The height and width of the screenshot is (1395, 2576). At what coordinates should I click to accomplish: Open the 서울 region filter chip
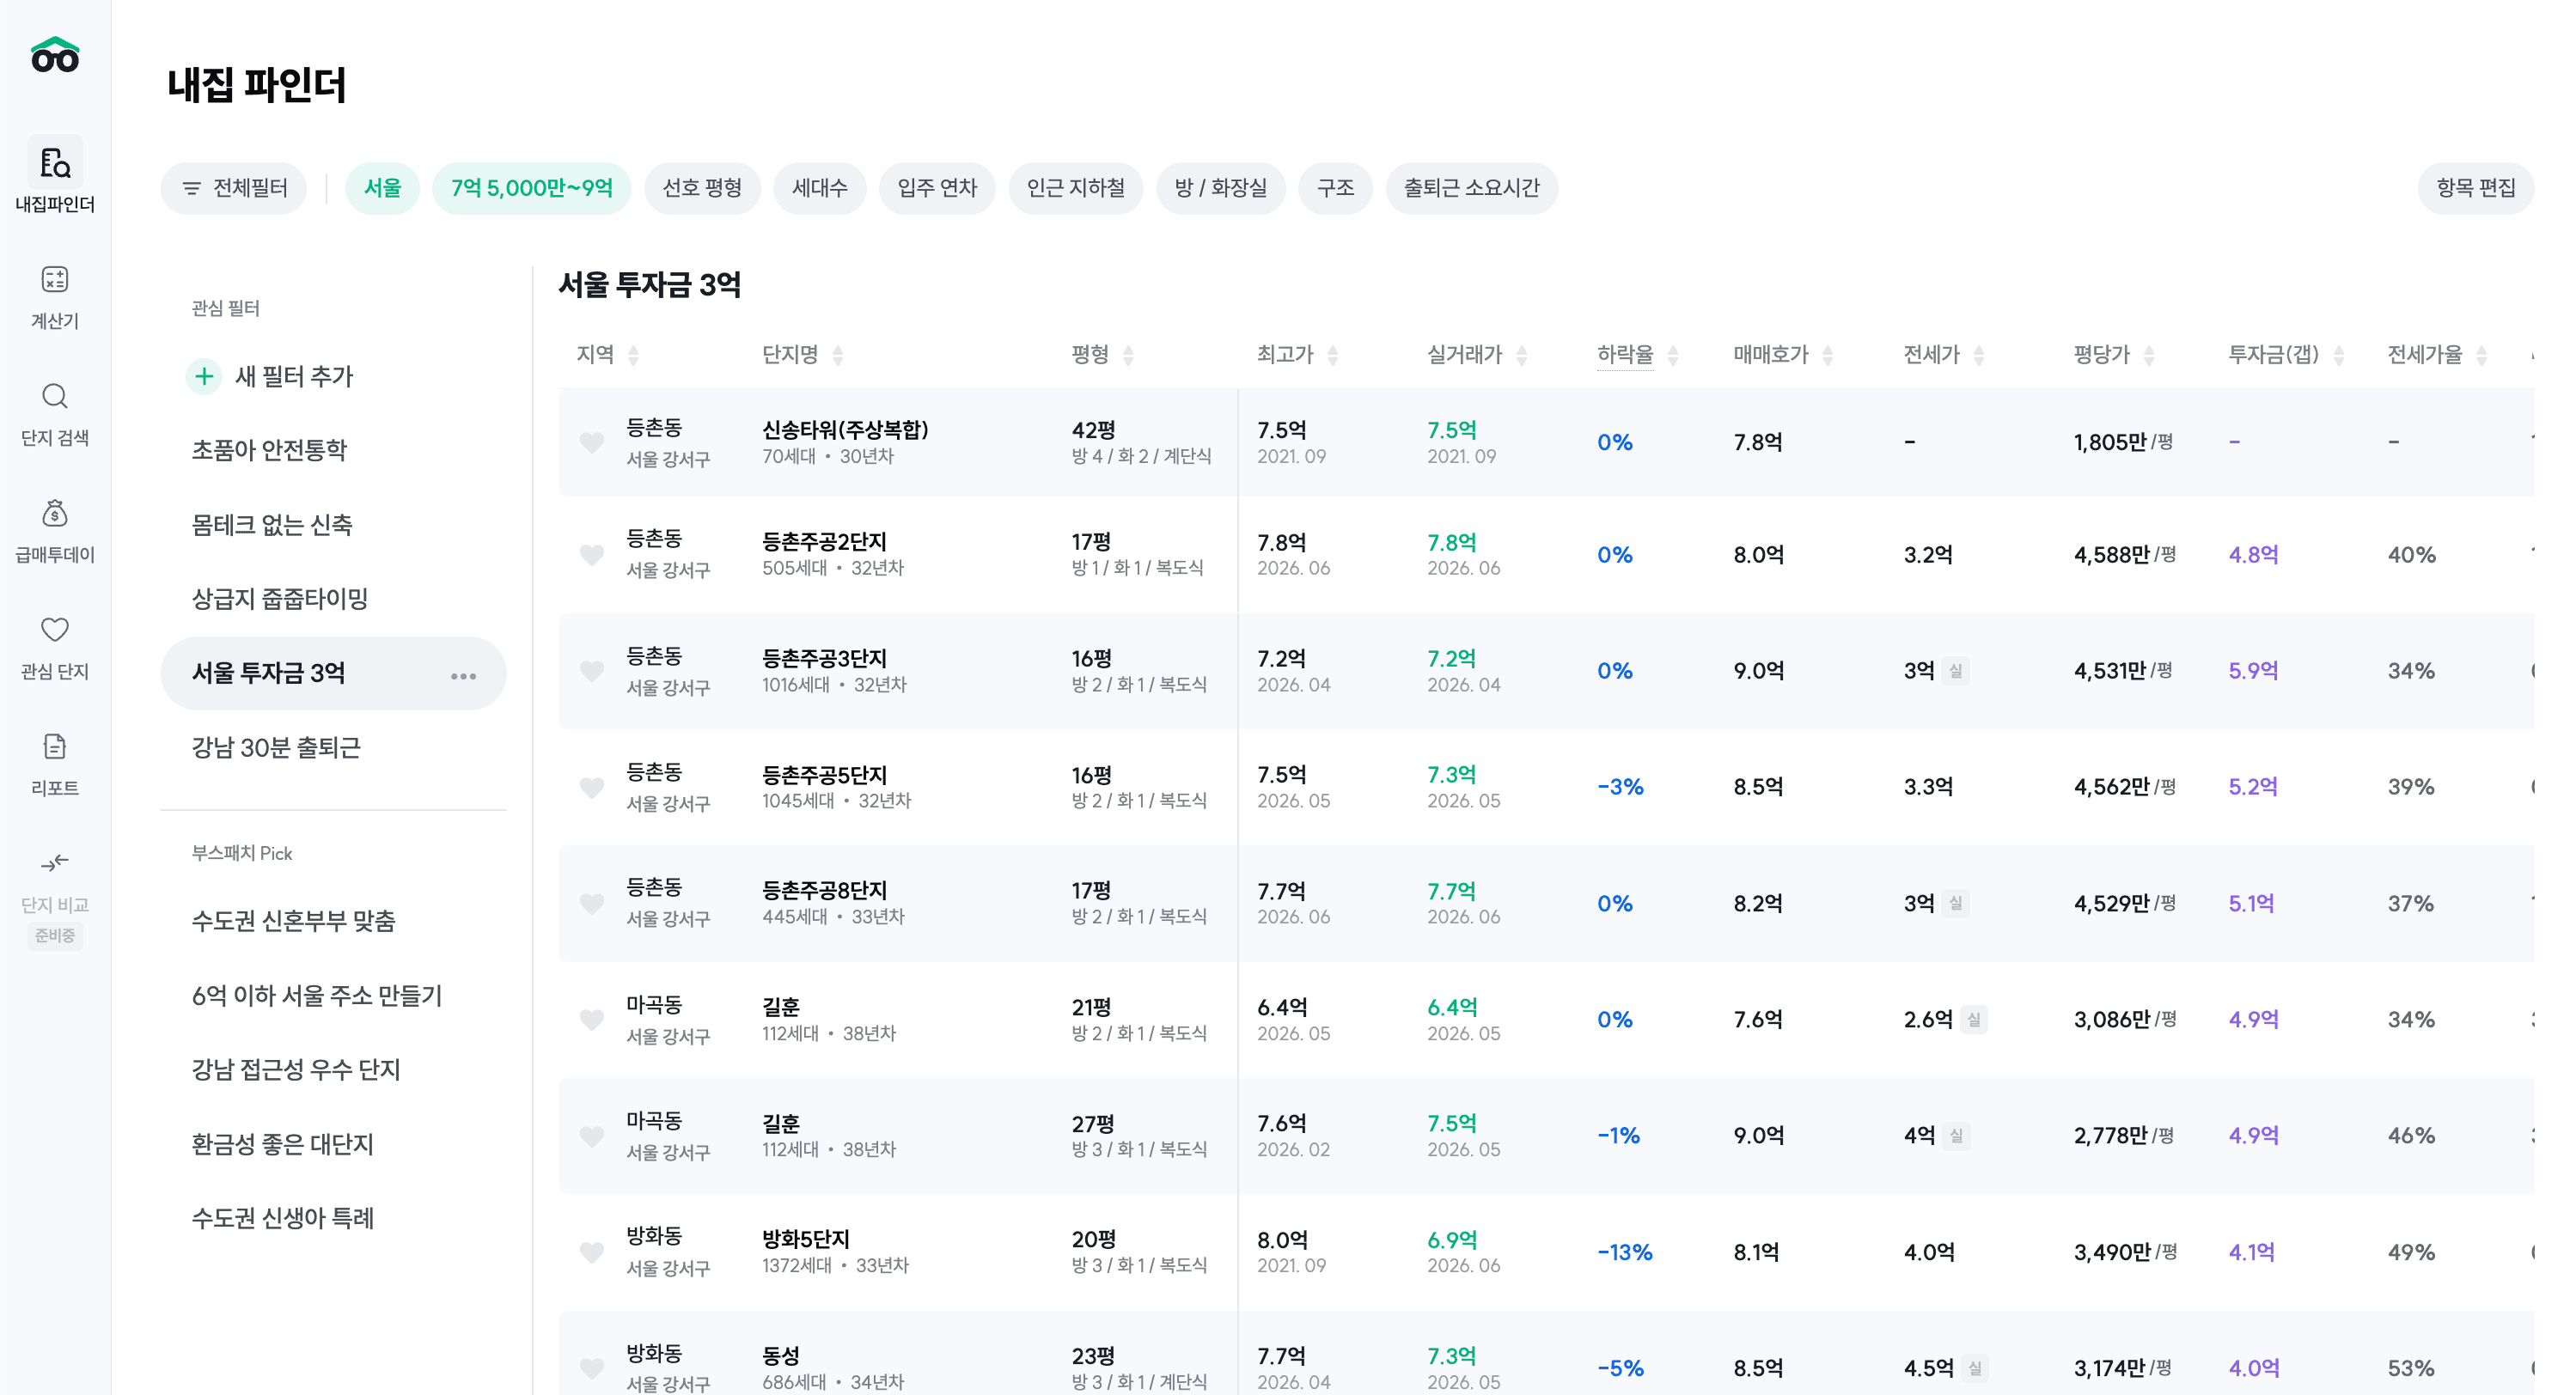tap(382, 188)
